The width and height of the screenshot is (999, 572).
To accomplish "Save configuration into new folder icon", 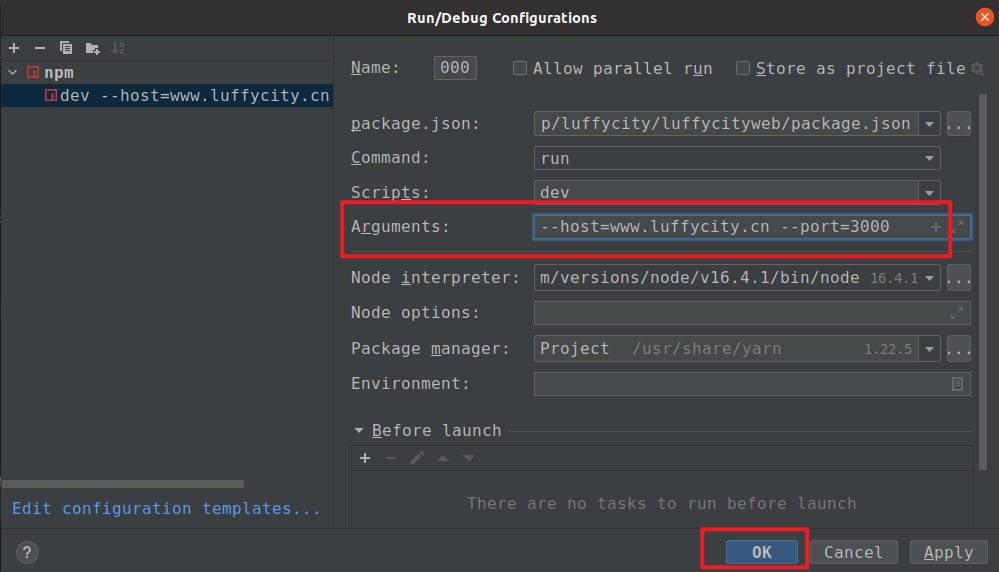I will [x=92, y=48].
